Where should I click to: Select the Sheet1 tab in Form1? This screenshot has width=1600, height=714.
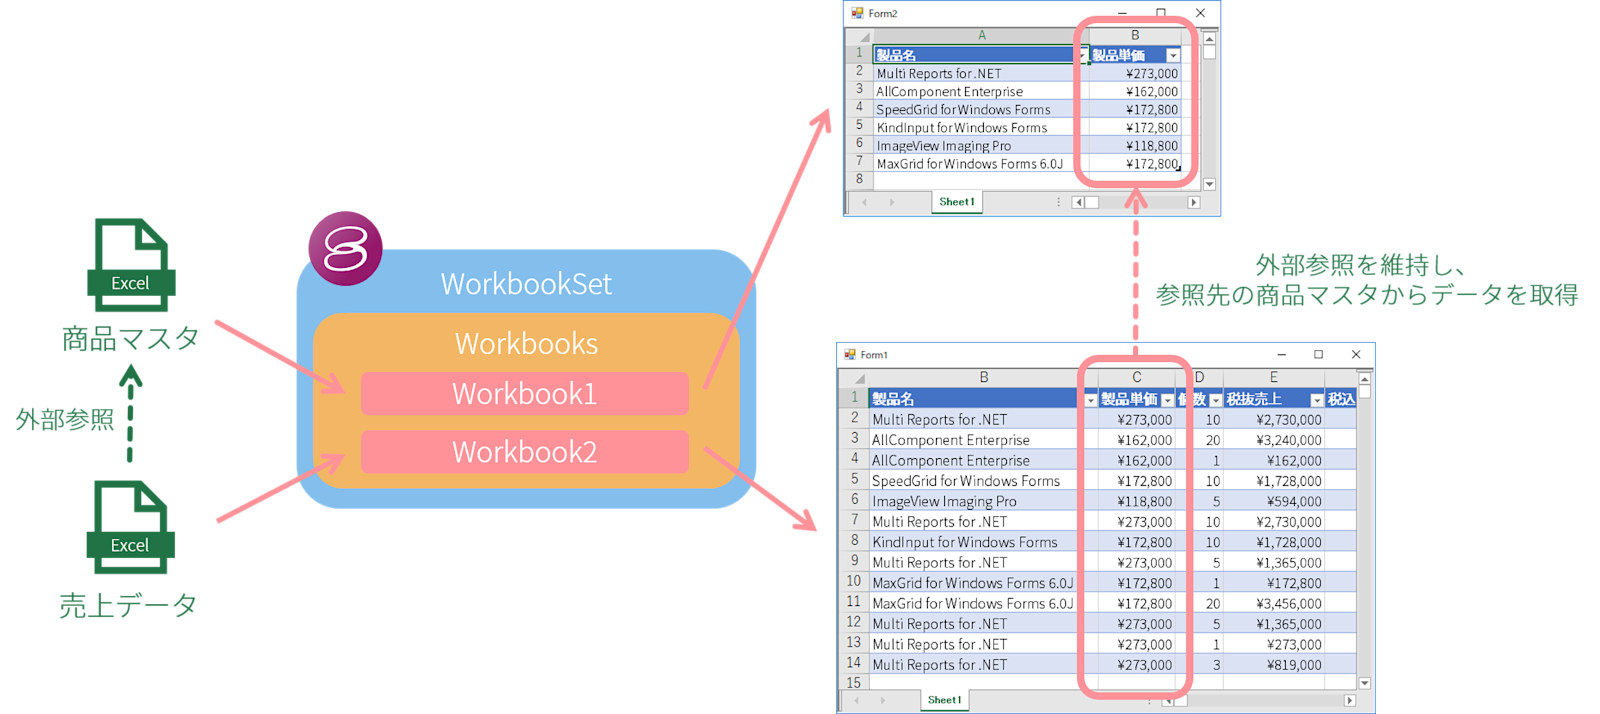[944, 700]
